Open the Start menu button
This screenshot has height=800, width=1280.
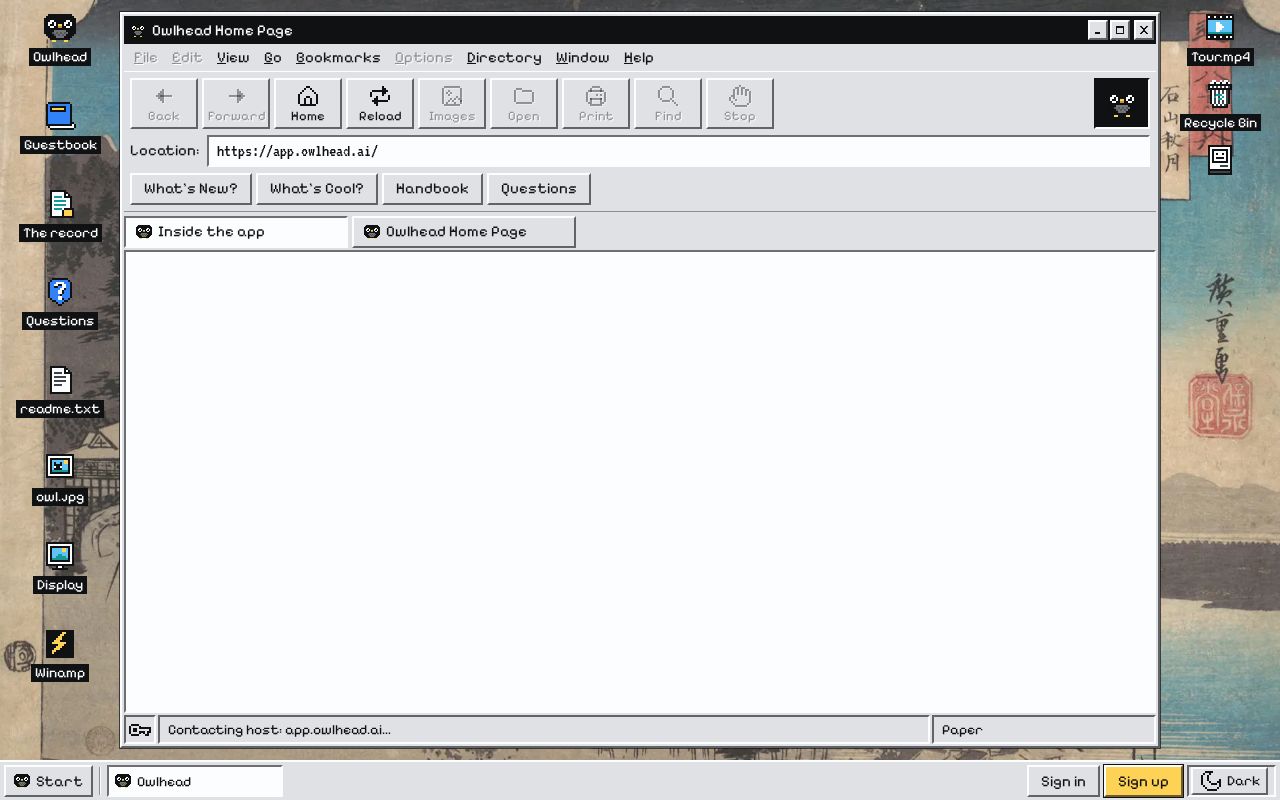pyautogui.click(x=48, y=781)
